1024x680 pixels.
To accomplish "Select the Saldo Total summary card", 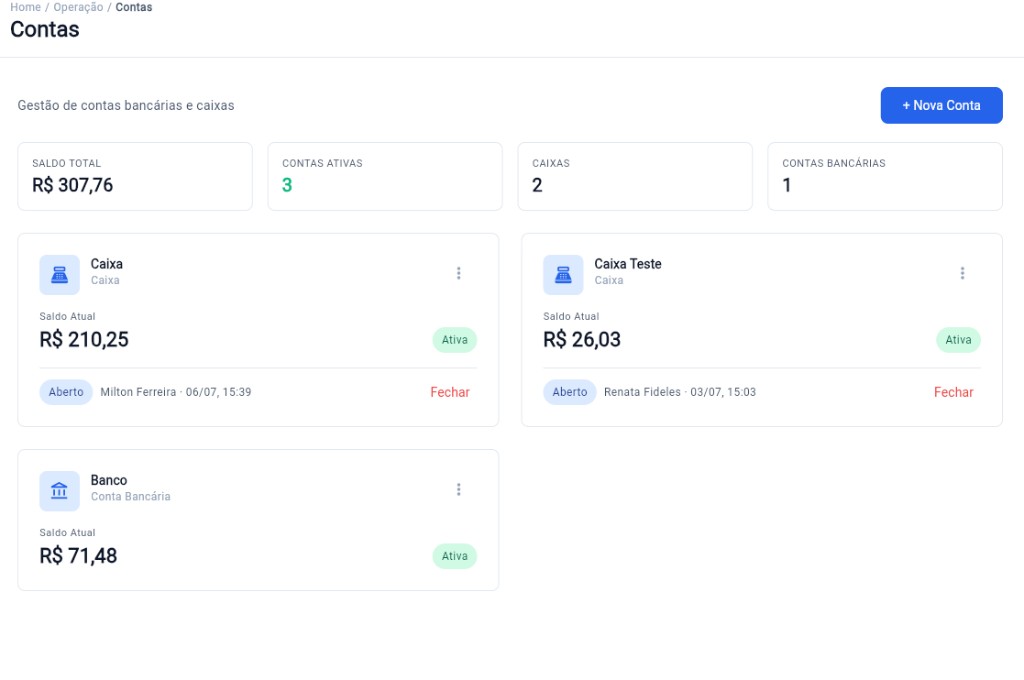I will (x=135, y=176).
